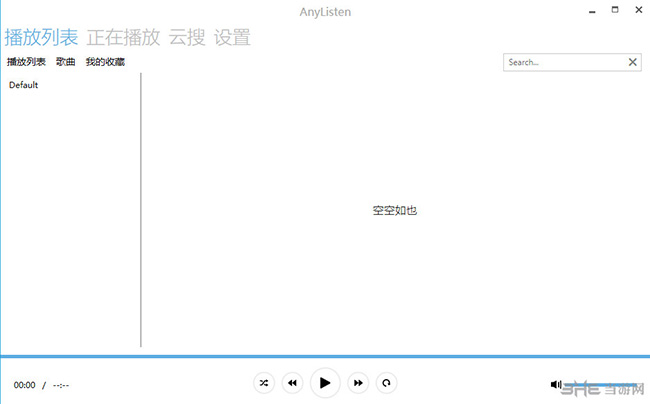Screen dimensions: 650x404
Task: Toggle shuffle playback mode
Action: click(x=264, y=383)
